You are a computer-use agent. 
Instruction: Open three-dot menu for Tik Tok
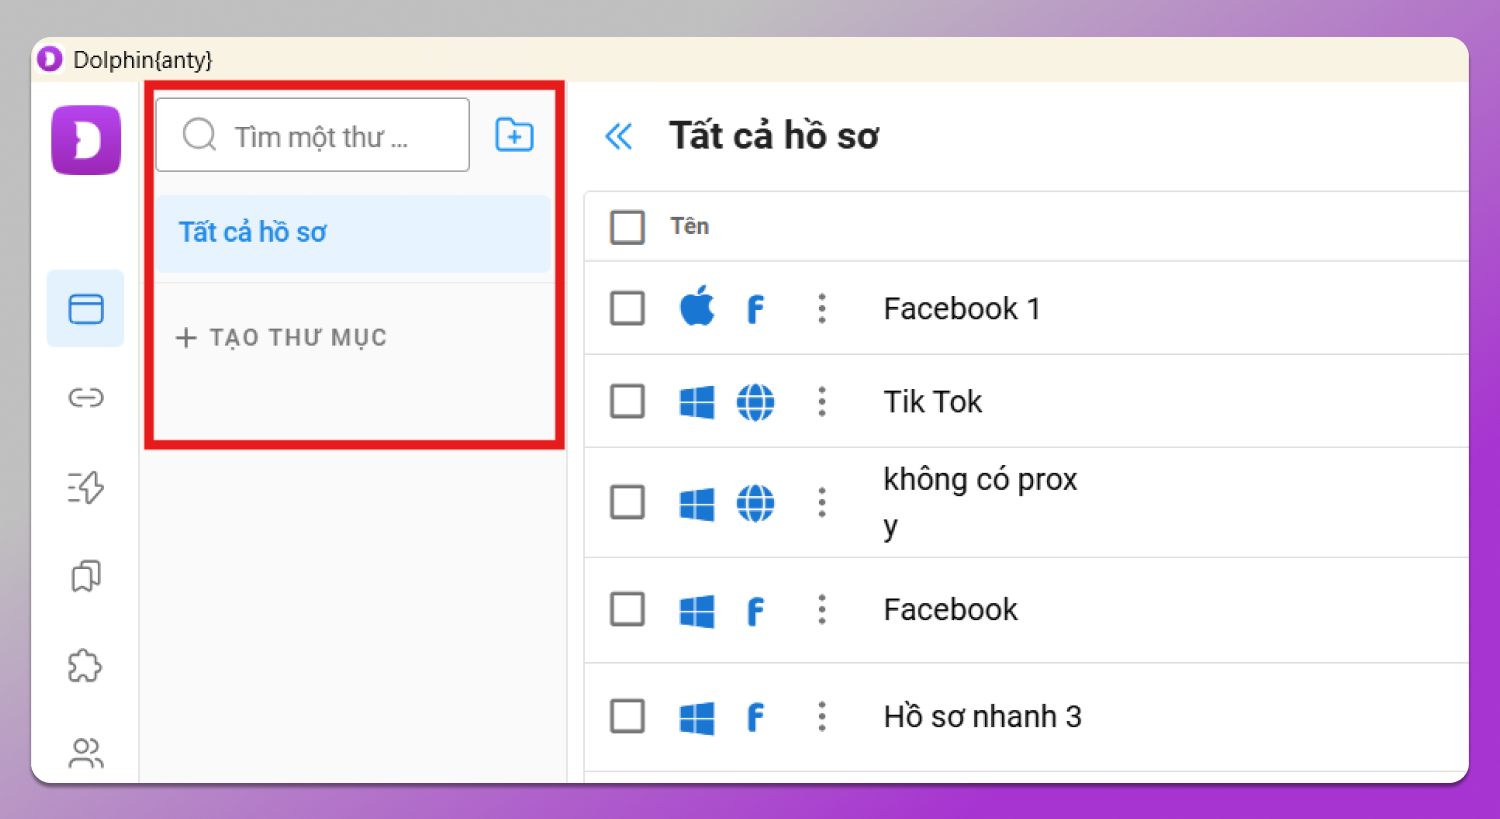pyautogui.click(x=822, y=401)
